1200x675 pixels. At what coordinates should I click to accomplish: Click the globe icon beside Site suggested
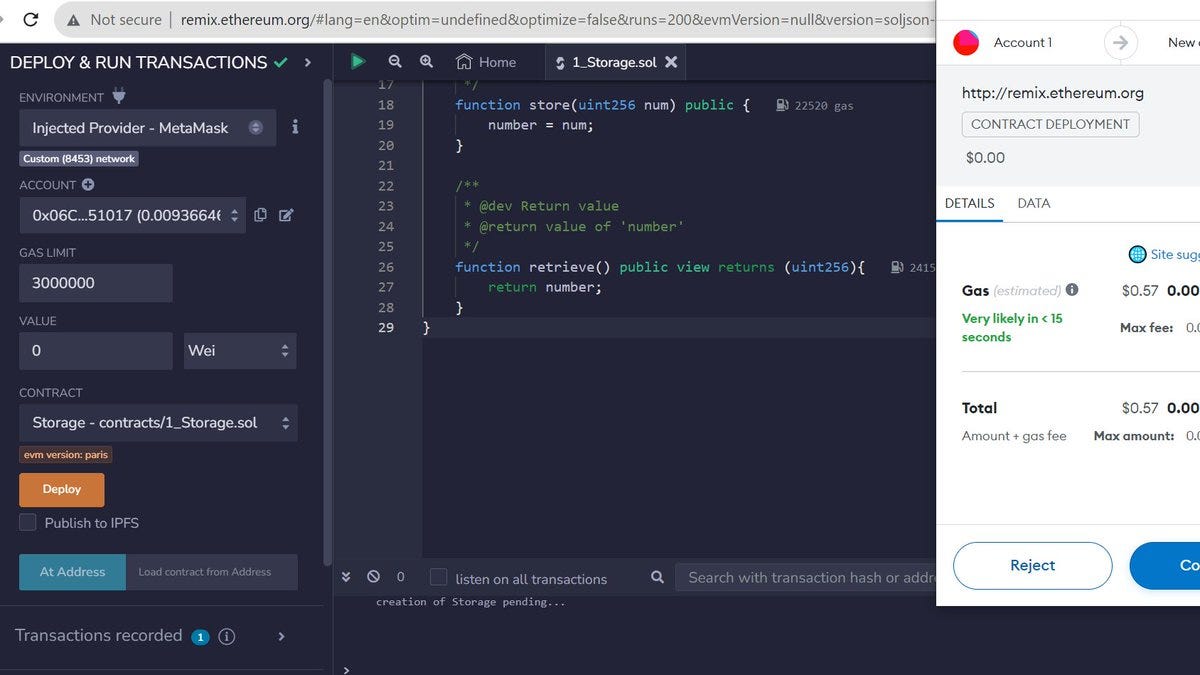tap(1137, 254)
